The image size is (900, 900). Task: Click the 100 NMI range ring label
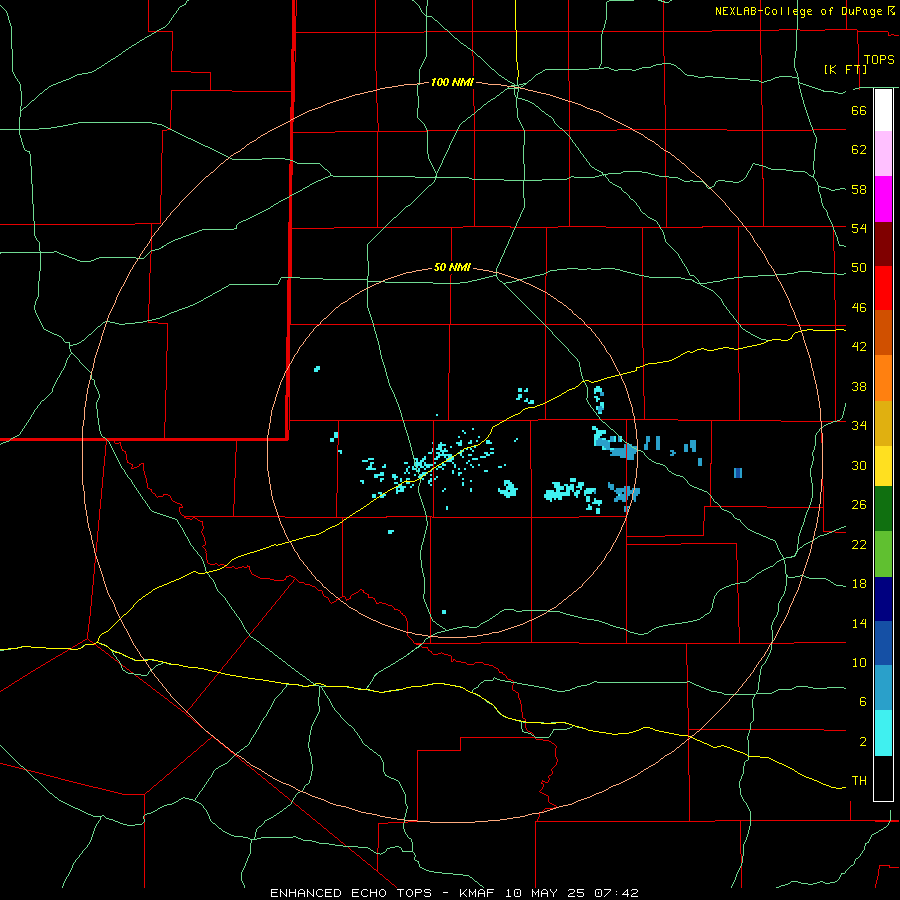(452, 83)
